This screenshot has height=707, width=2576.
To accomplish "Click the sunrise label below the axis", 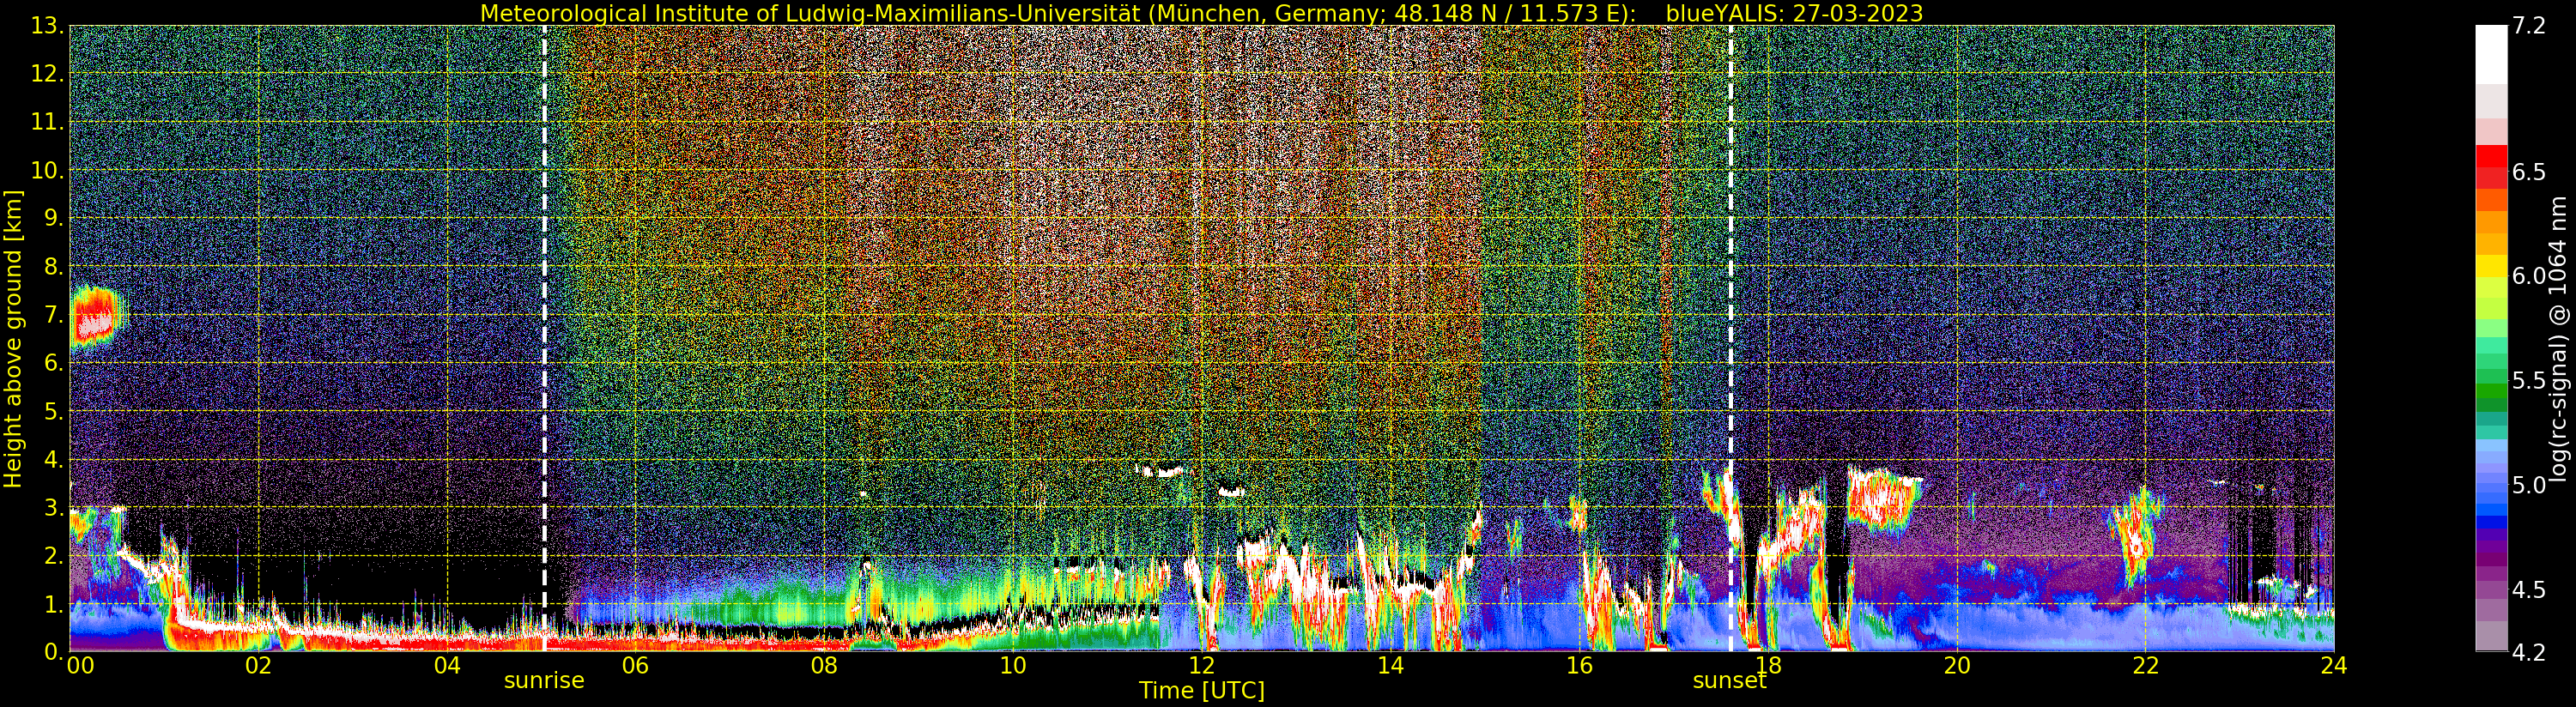I will click(x=544, y=681).
